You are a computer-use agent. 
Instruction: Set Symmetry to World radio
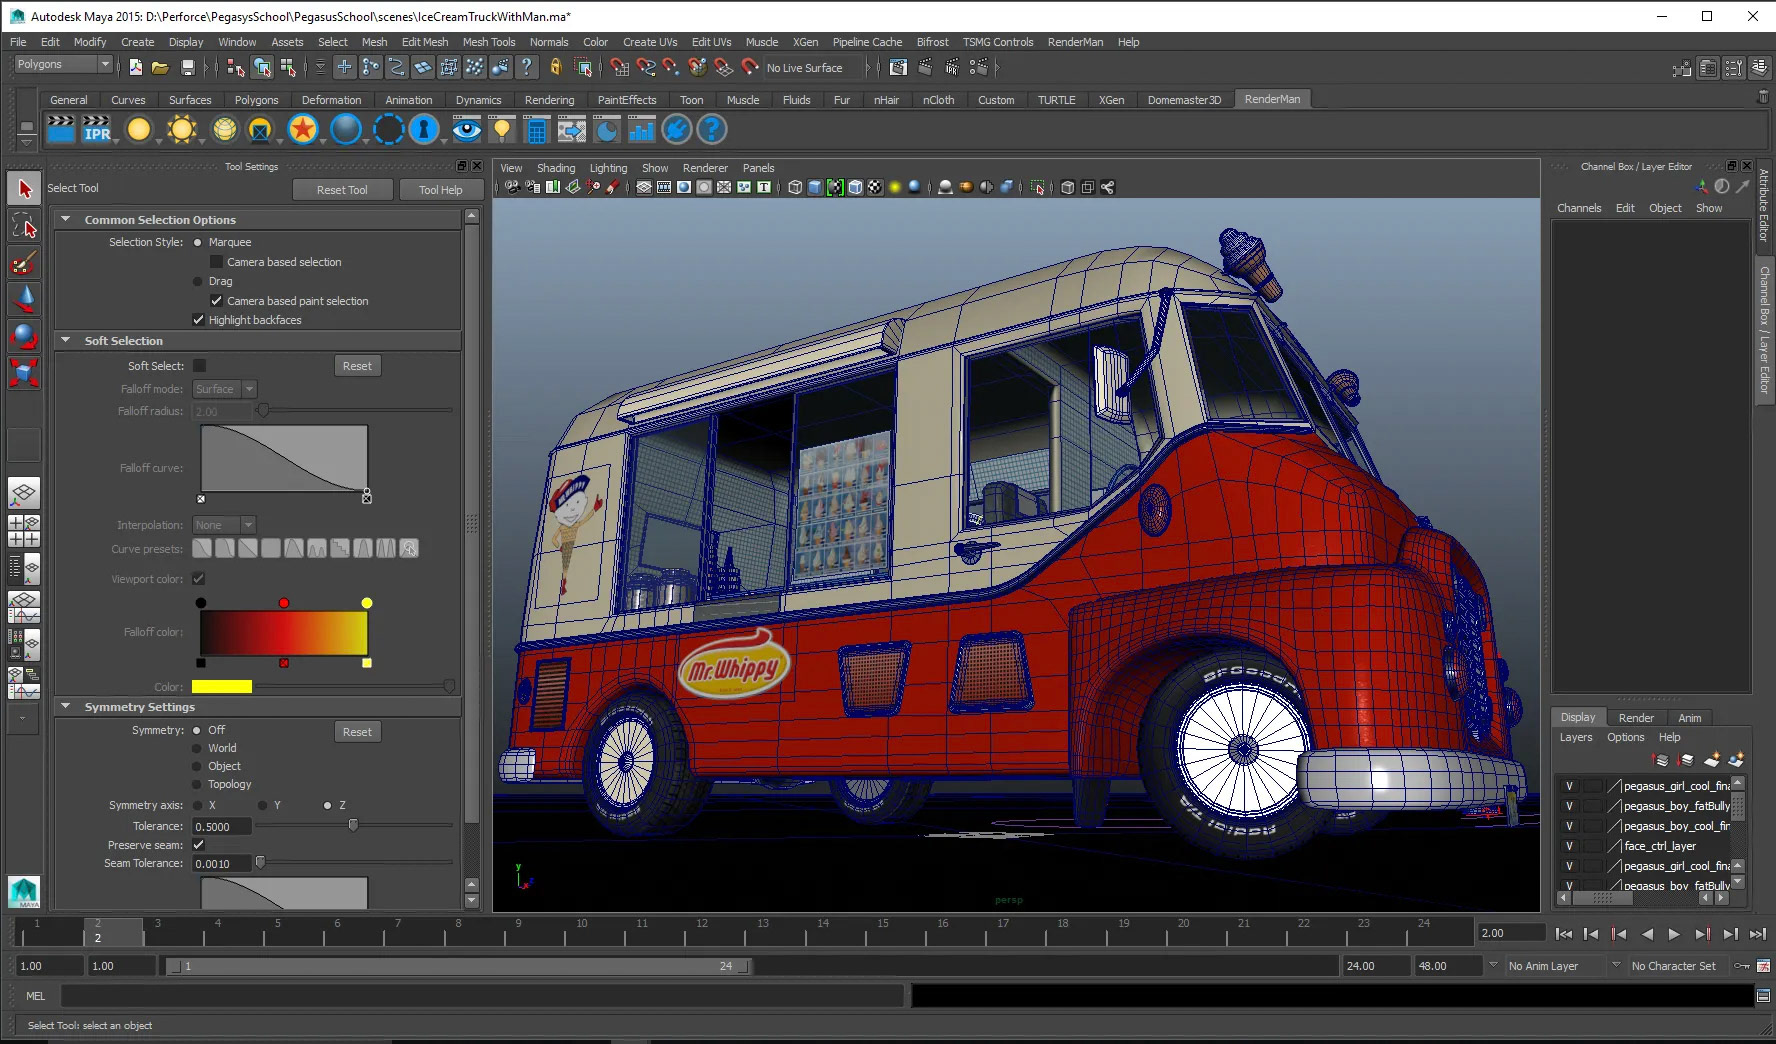click(197, 748)
